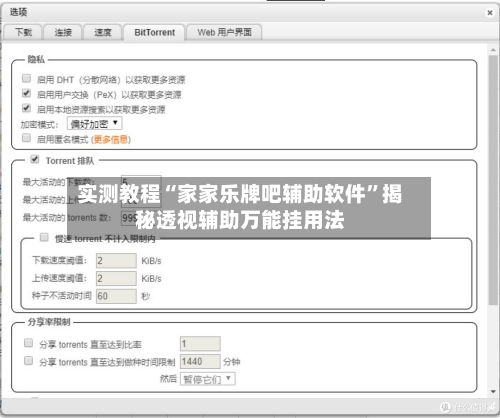Enable 分享 torrents 直至达到比率 checkbox
Screen dimensions: 500x418
point(29,343)
